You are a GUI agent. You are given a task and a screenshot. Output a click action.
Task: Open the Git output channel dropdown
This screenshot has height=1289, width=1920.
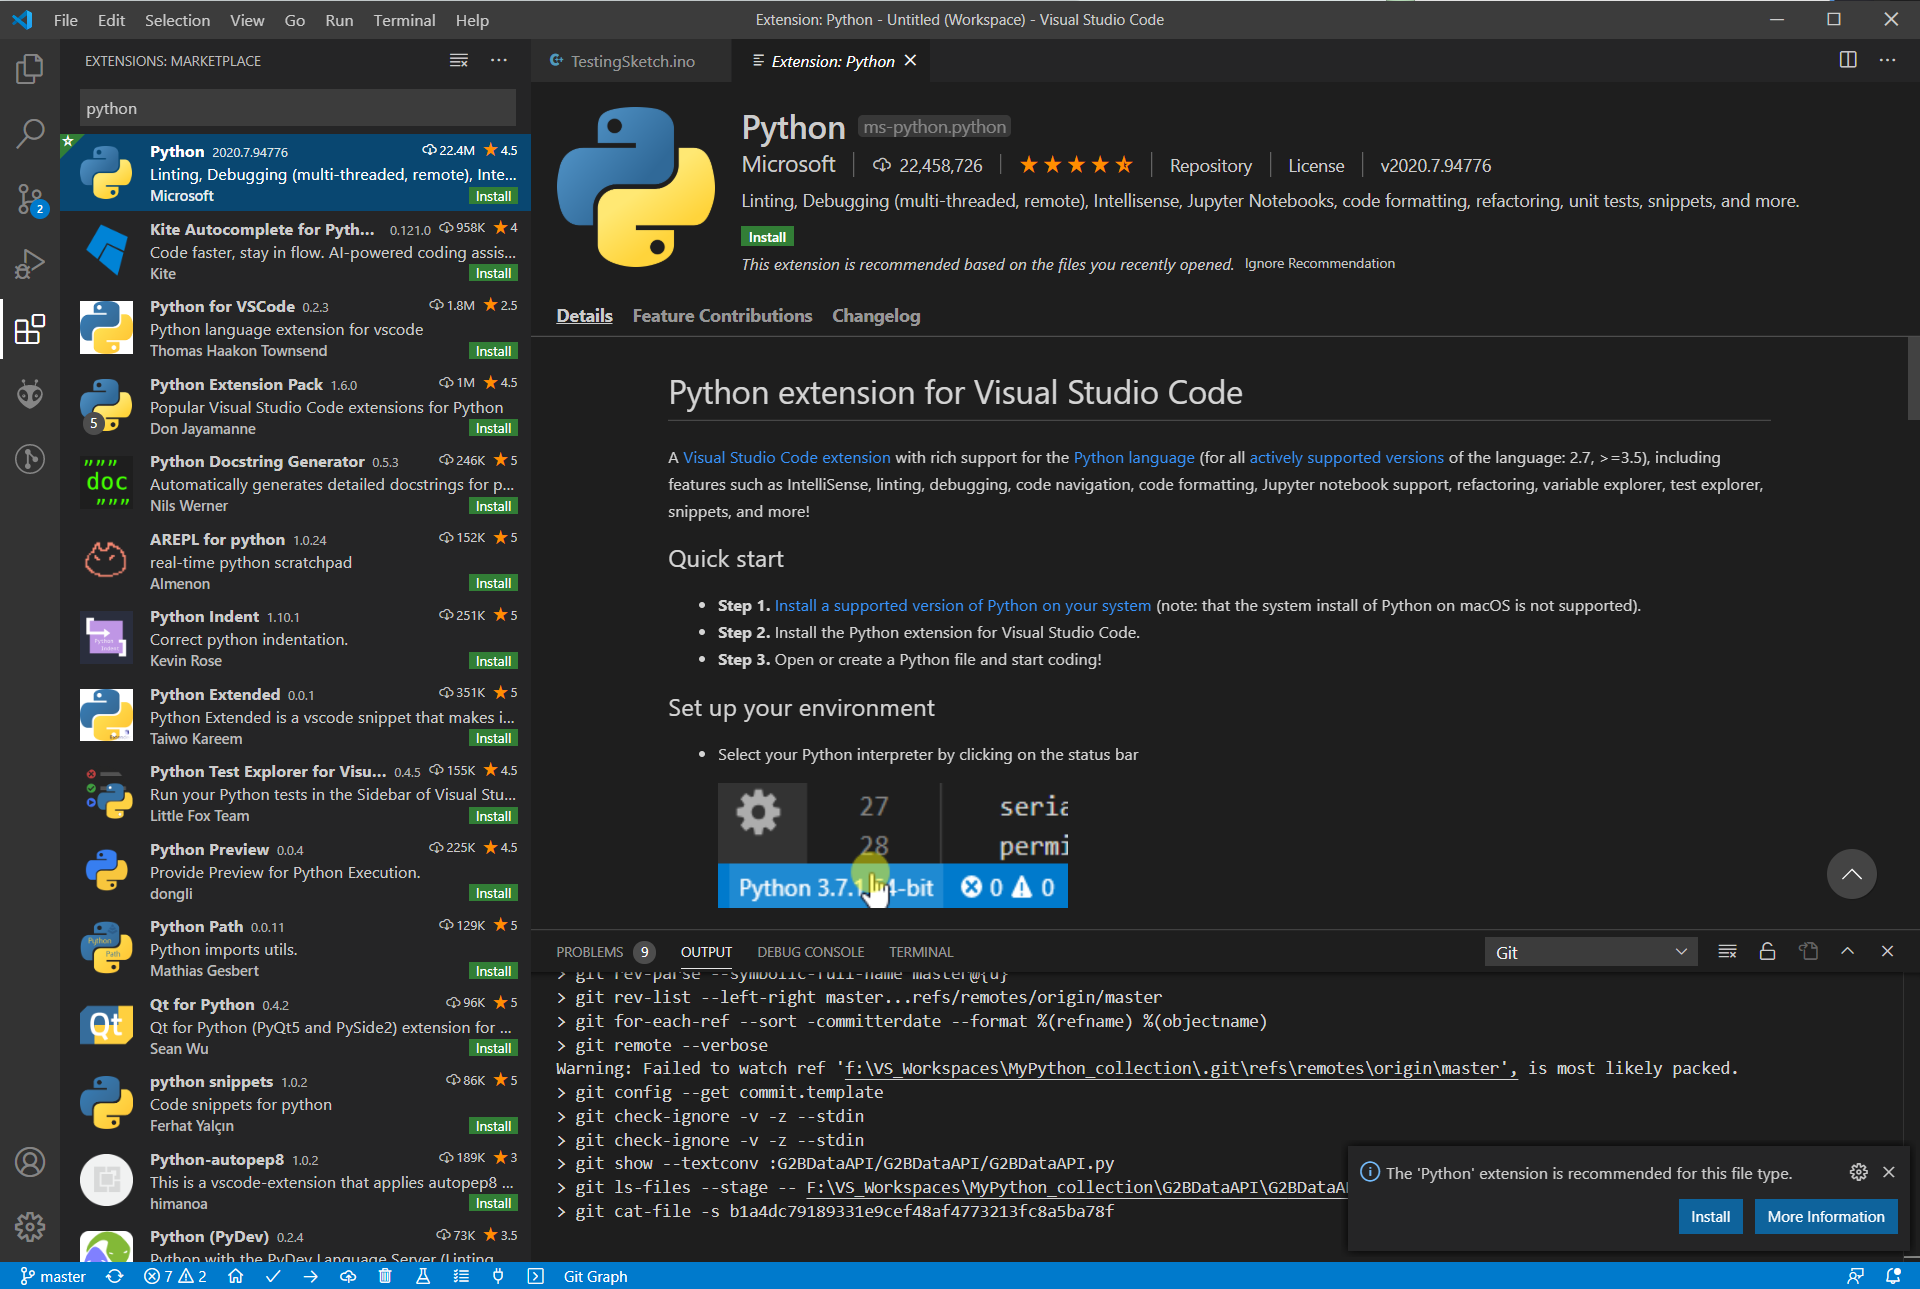click(1590, 952)
